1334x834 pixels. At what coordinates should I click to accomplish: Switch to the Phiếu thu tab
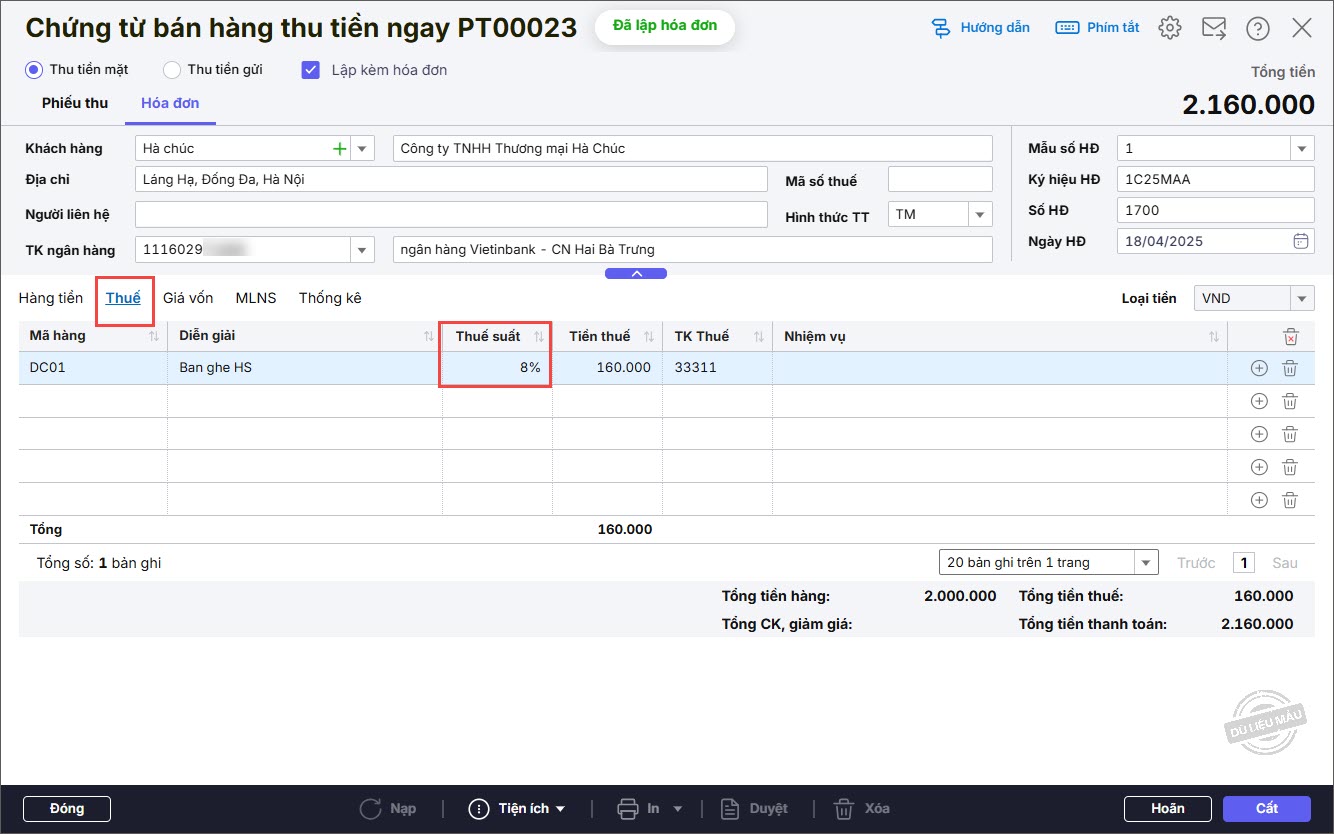pos(75,103)
